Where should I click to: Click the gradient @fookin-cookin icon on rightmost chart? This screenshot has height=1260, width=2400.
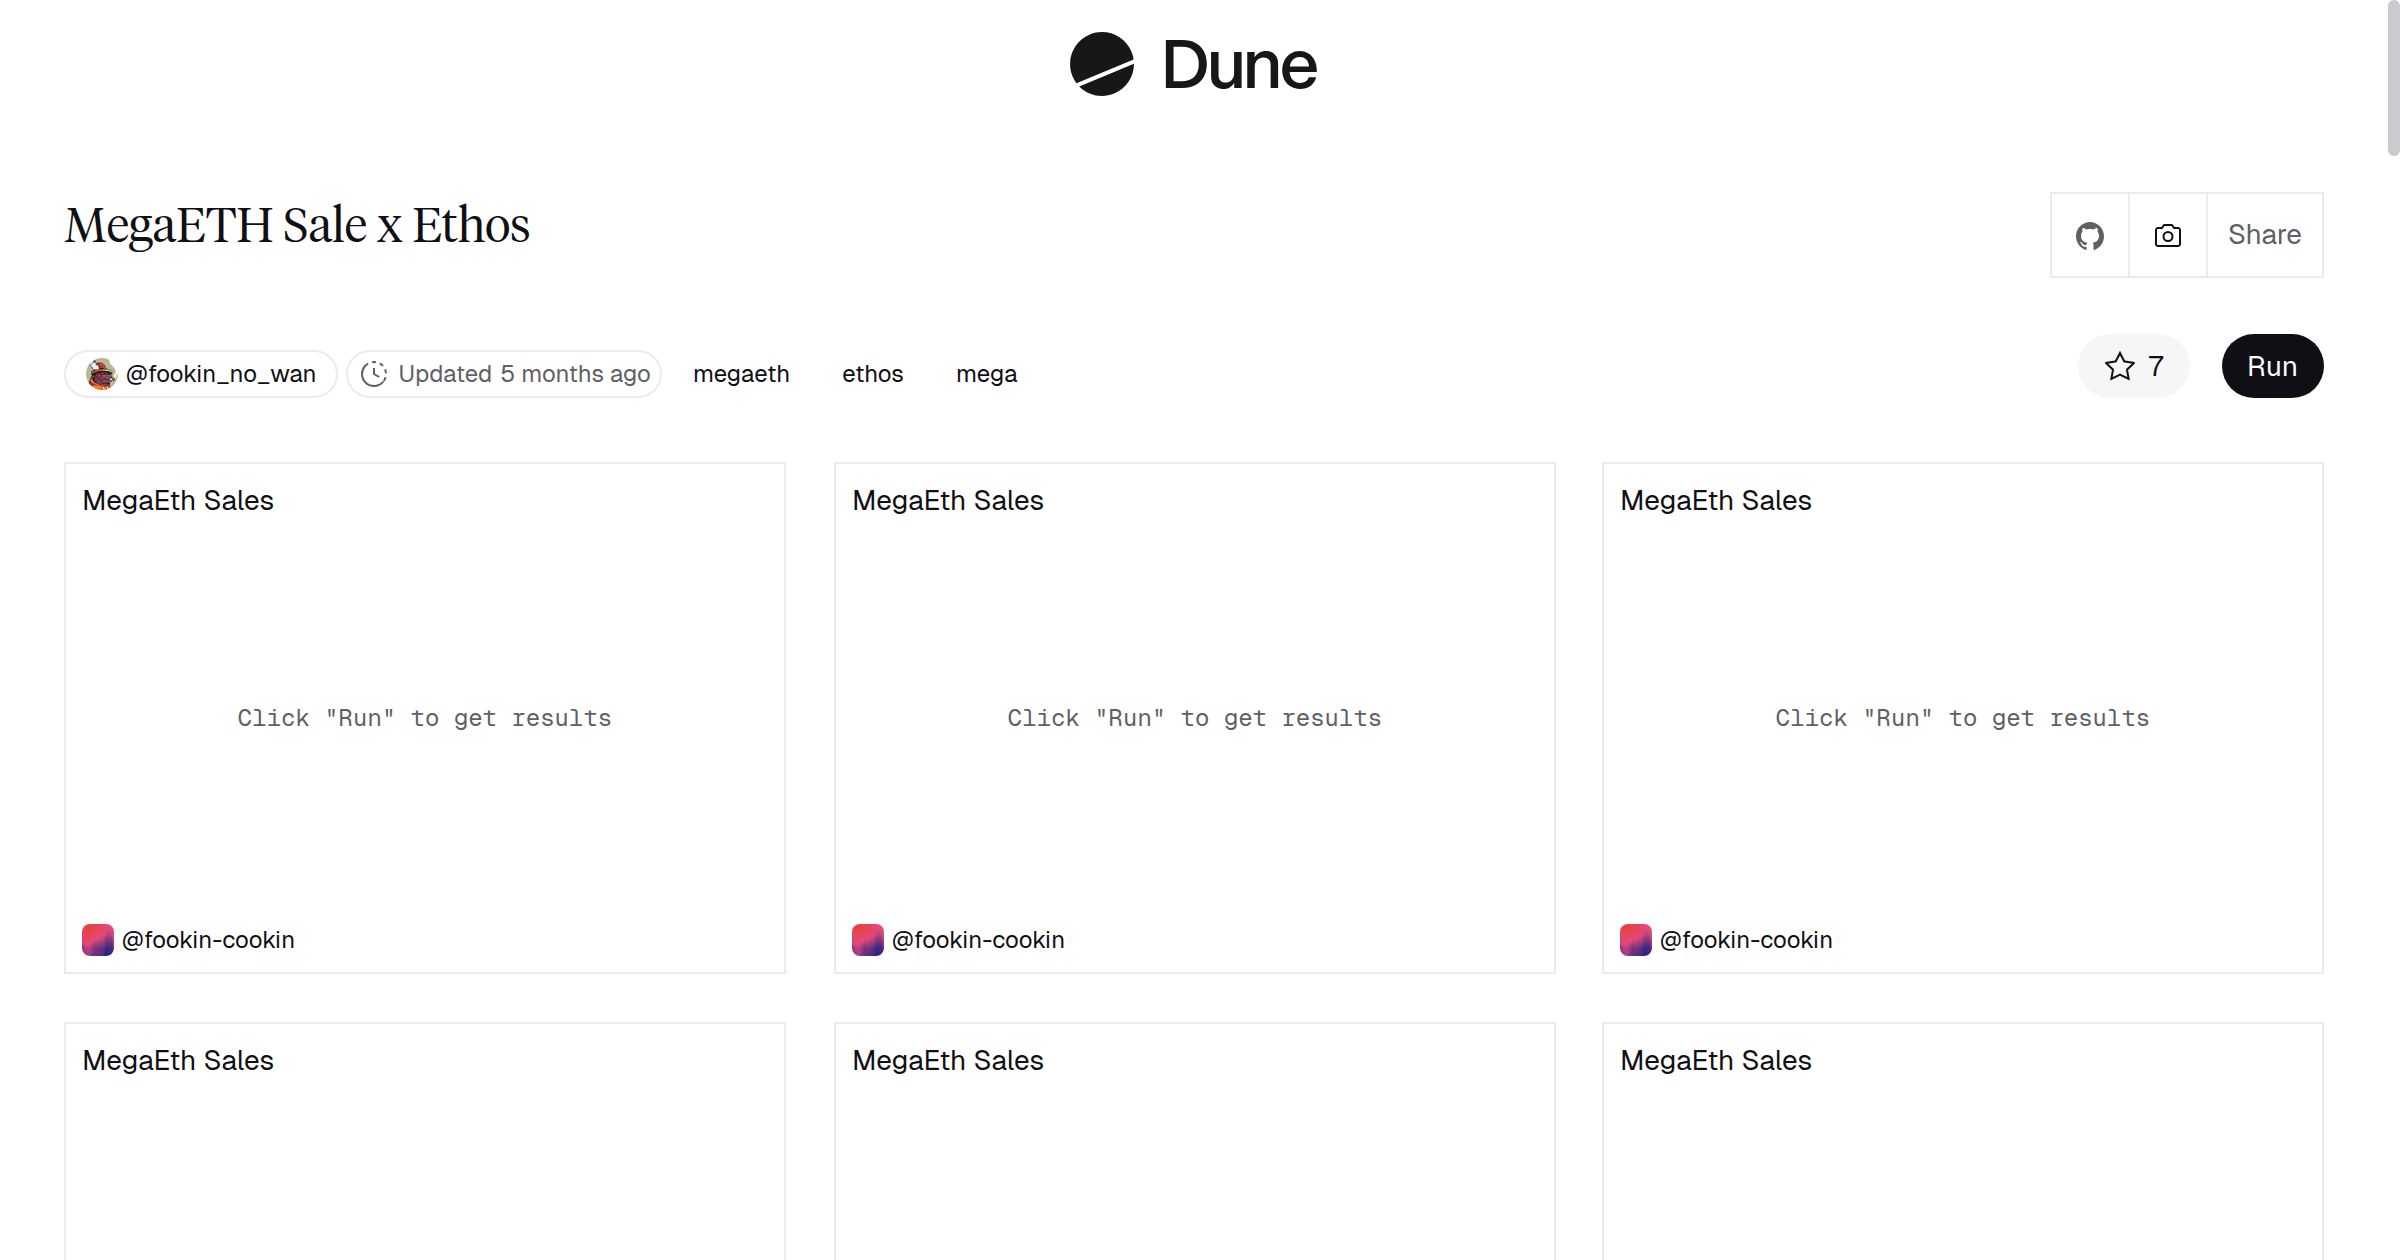(1636, 939)
